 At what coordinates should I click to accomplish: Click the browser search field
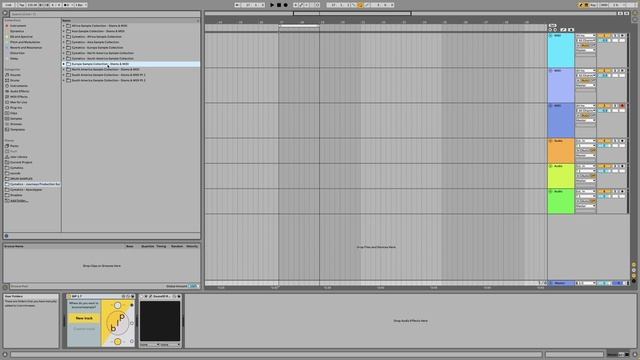click(x=105, y=14)
